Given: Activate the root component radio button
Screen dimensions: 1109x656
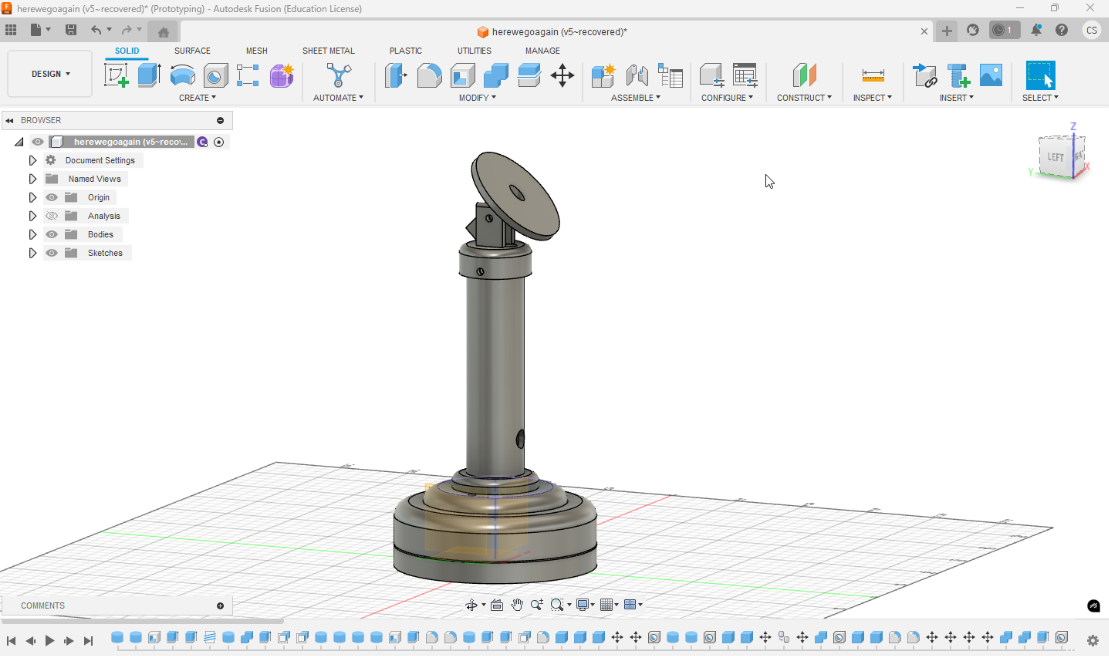Looking at the screenshot, I should 219,142.
